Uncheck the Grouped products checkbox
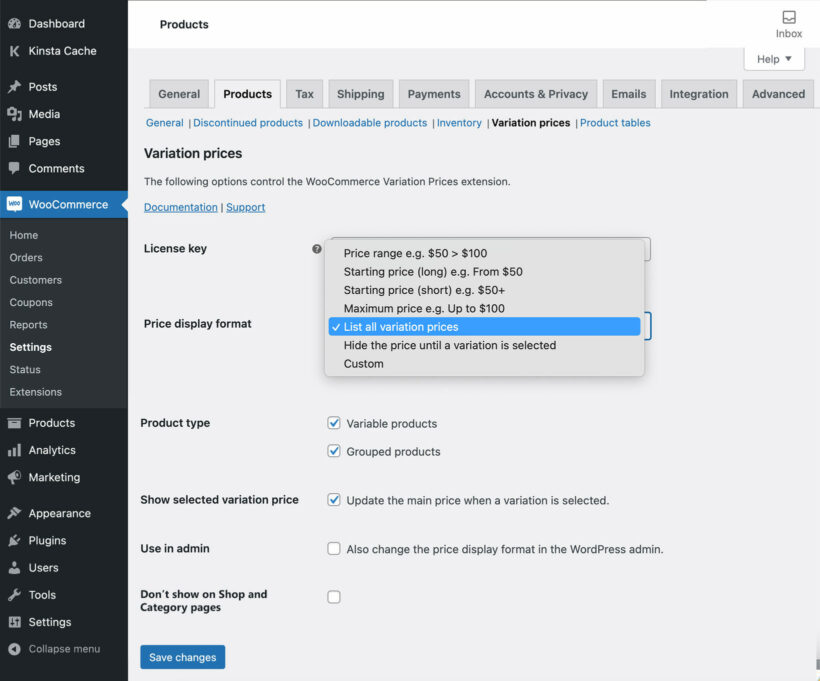Image resolution: width=820 pixels, height=681 pixels. [x=334, y=451]
